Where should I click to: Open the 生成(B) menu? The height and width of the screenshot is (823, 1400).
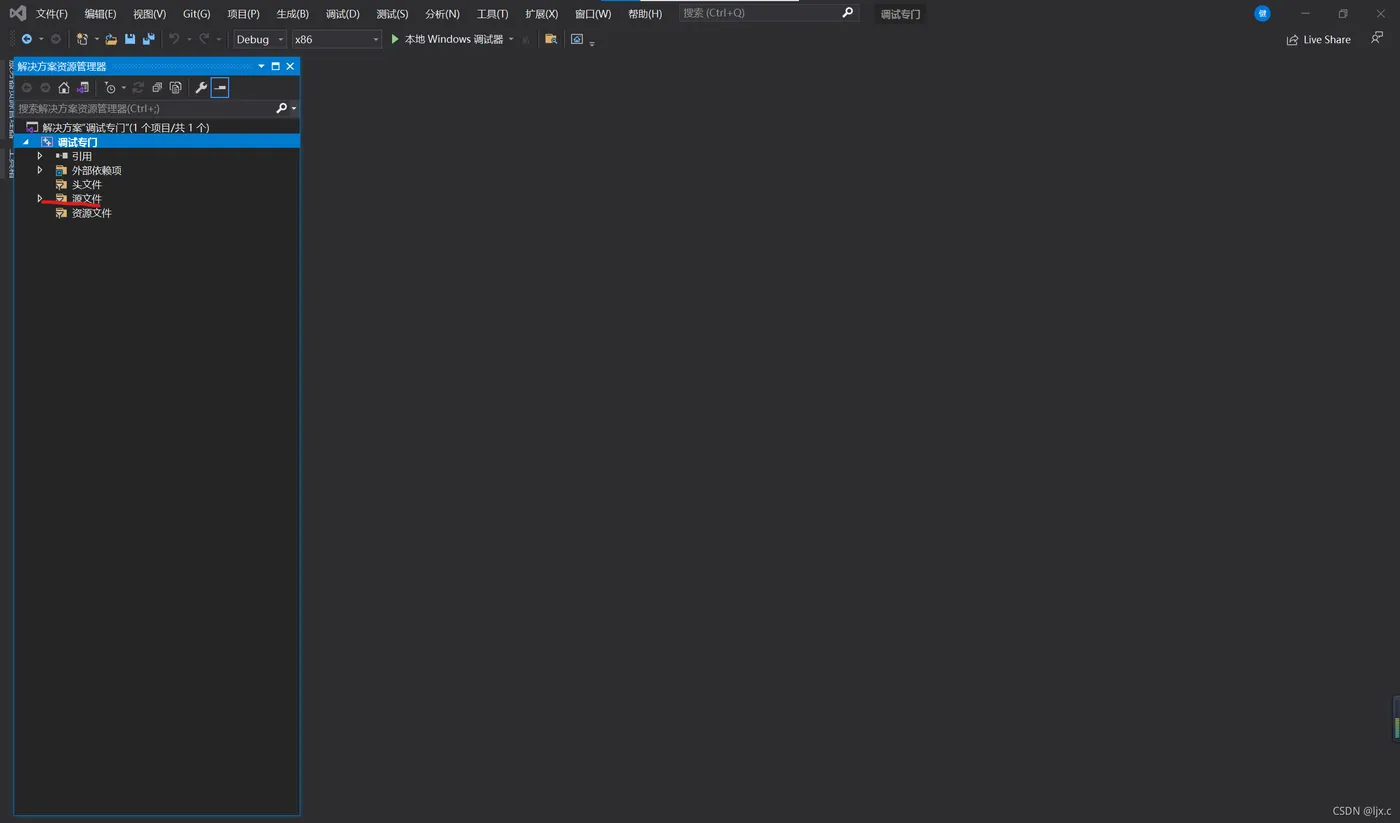292,14
